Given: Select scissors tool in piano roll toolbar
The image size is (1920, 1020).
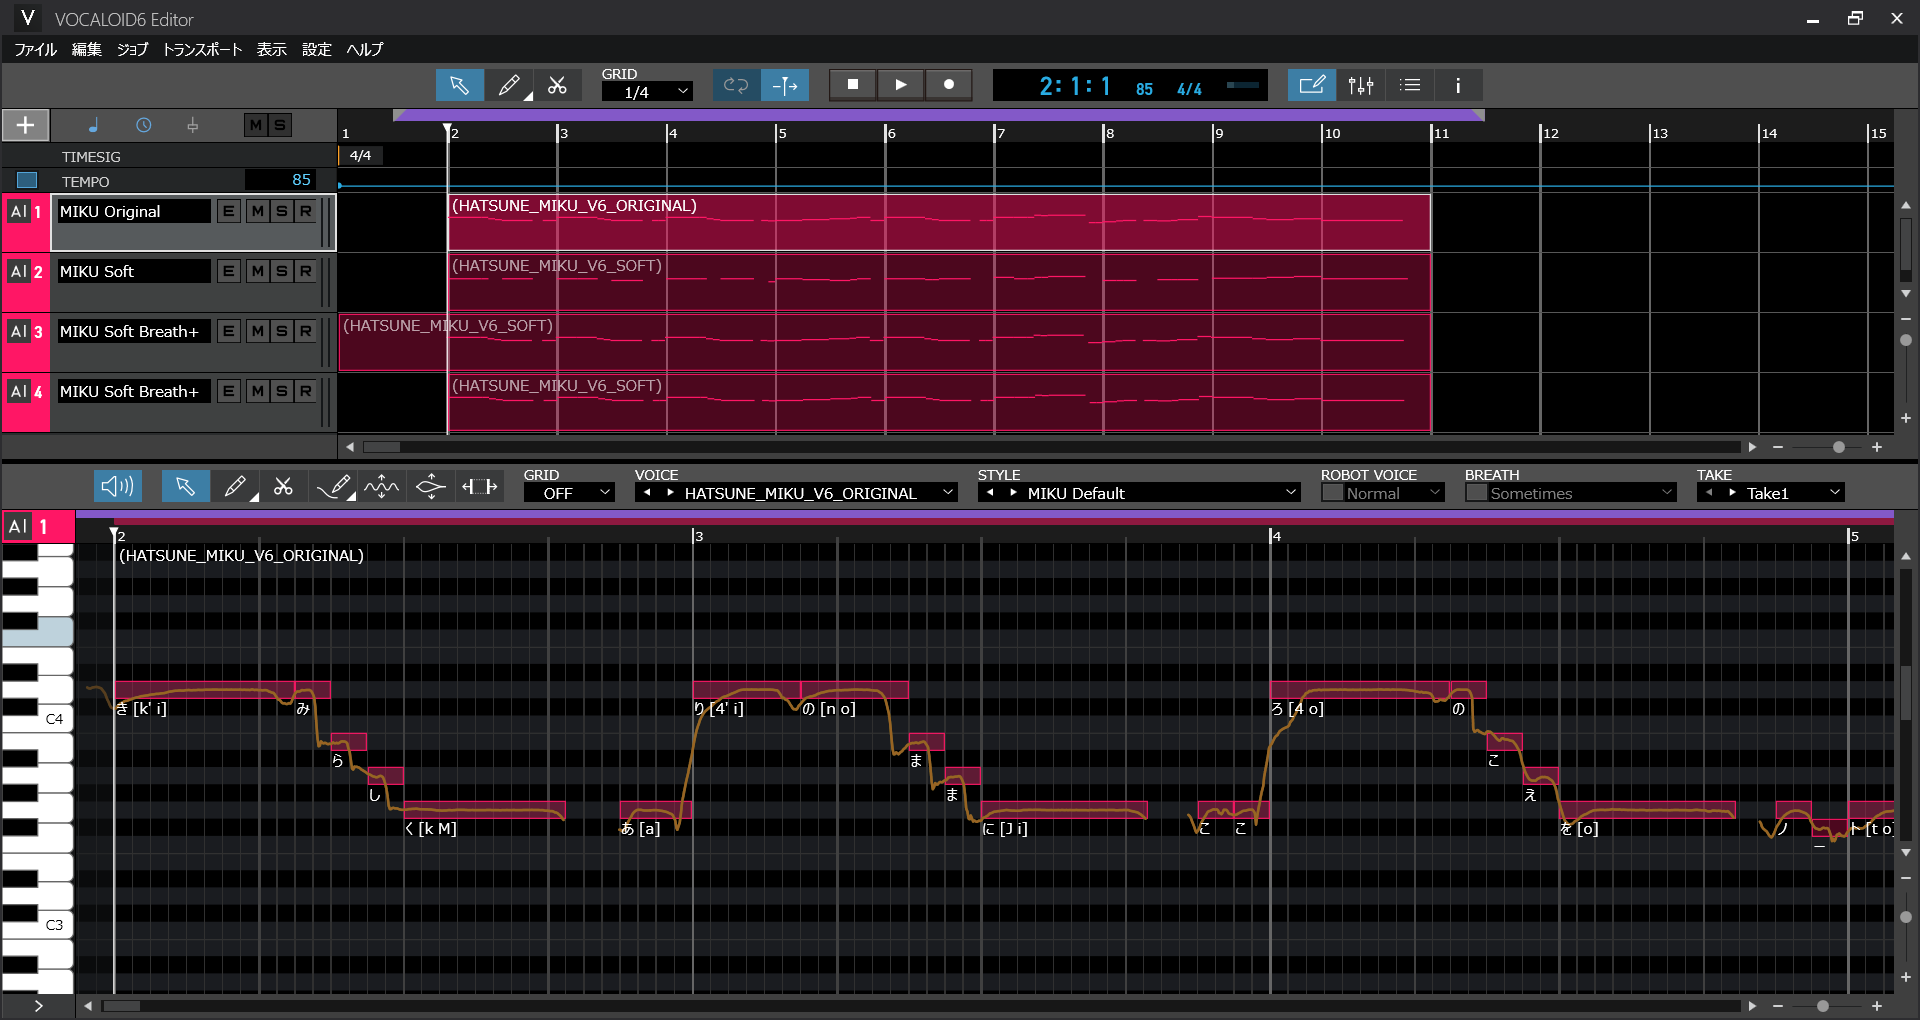Looking at the screenshot, I should click(284, 486).
